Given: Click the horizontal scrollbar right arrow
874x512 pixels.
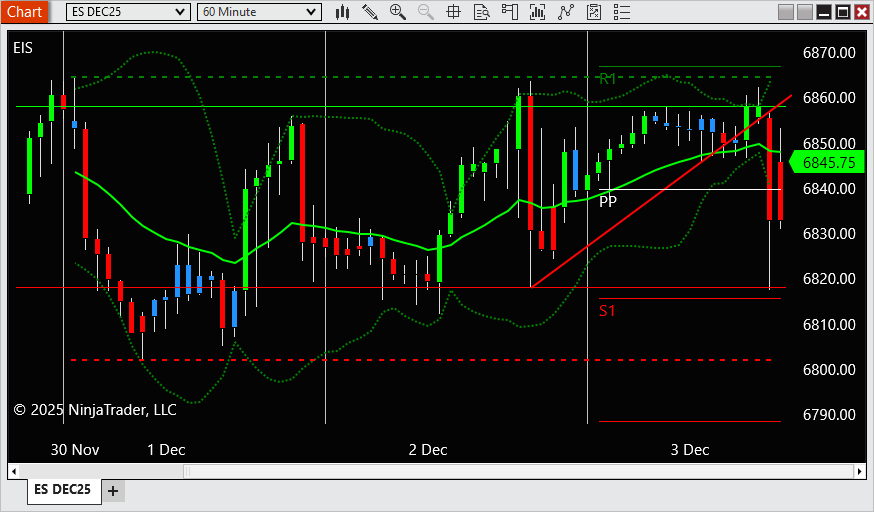Looking at the screenshot, I should coord(860,472).
